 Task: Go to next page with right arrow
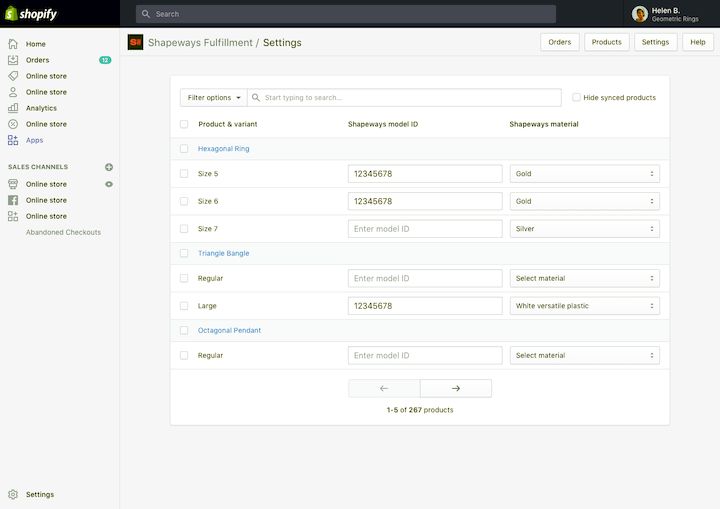click(456, 388)
